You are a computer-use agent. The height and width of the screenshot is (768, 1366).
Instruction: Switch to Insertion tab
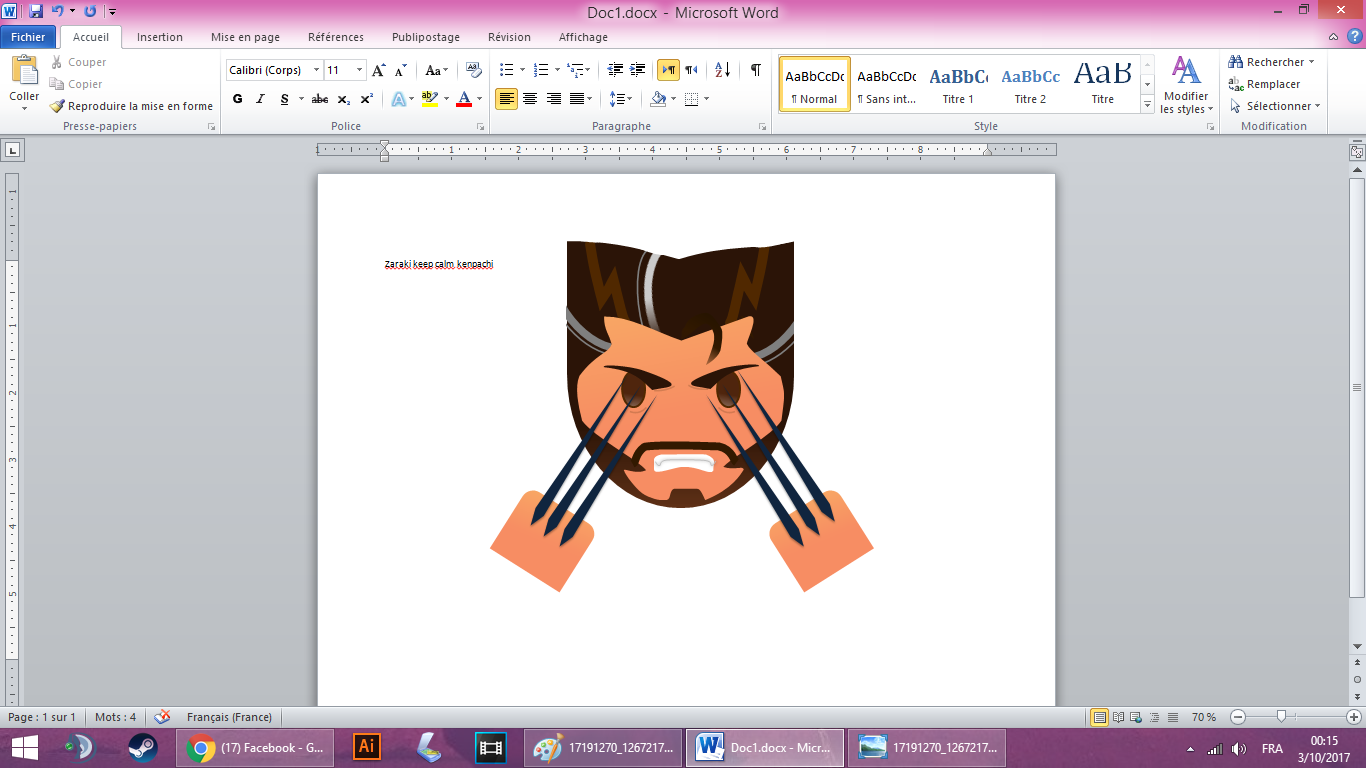(160, 37)
